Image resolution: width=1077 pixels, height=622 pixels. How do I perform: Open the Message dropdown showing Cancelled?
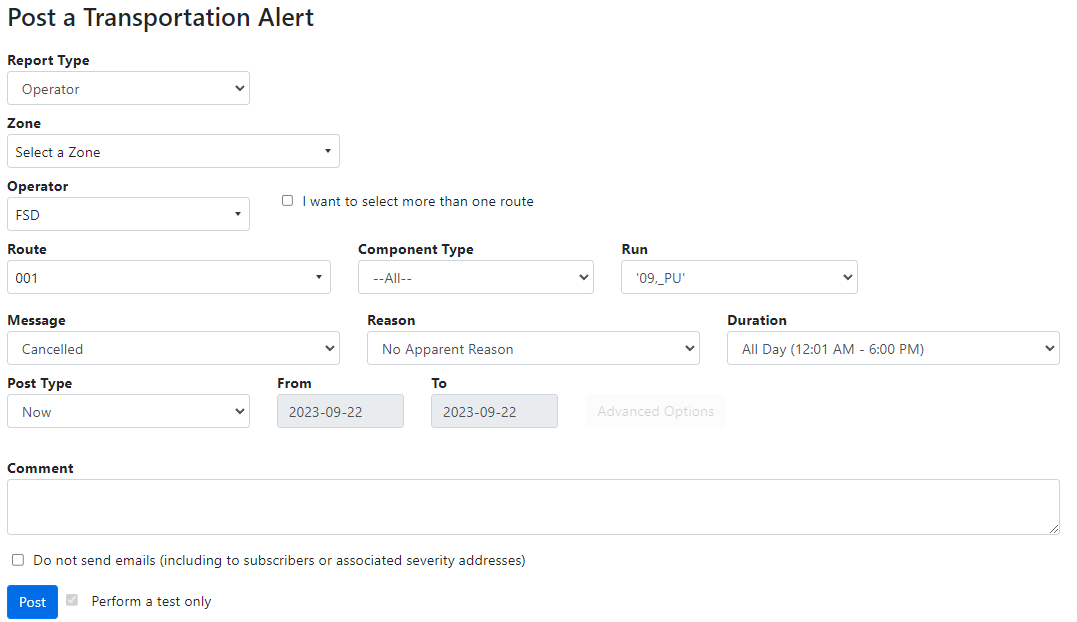(173, 349)
